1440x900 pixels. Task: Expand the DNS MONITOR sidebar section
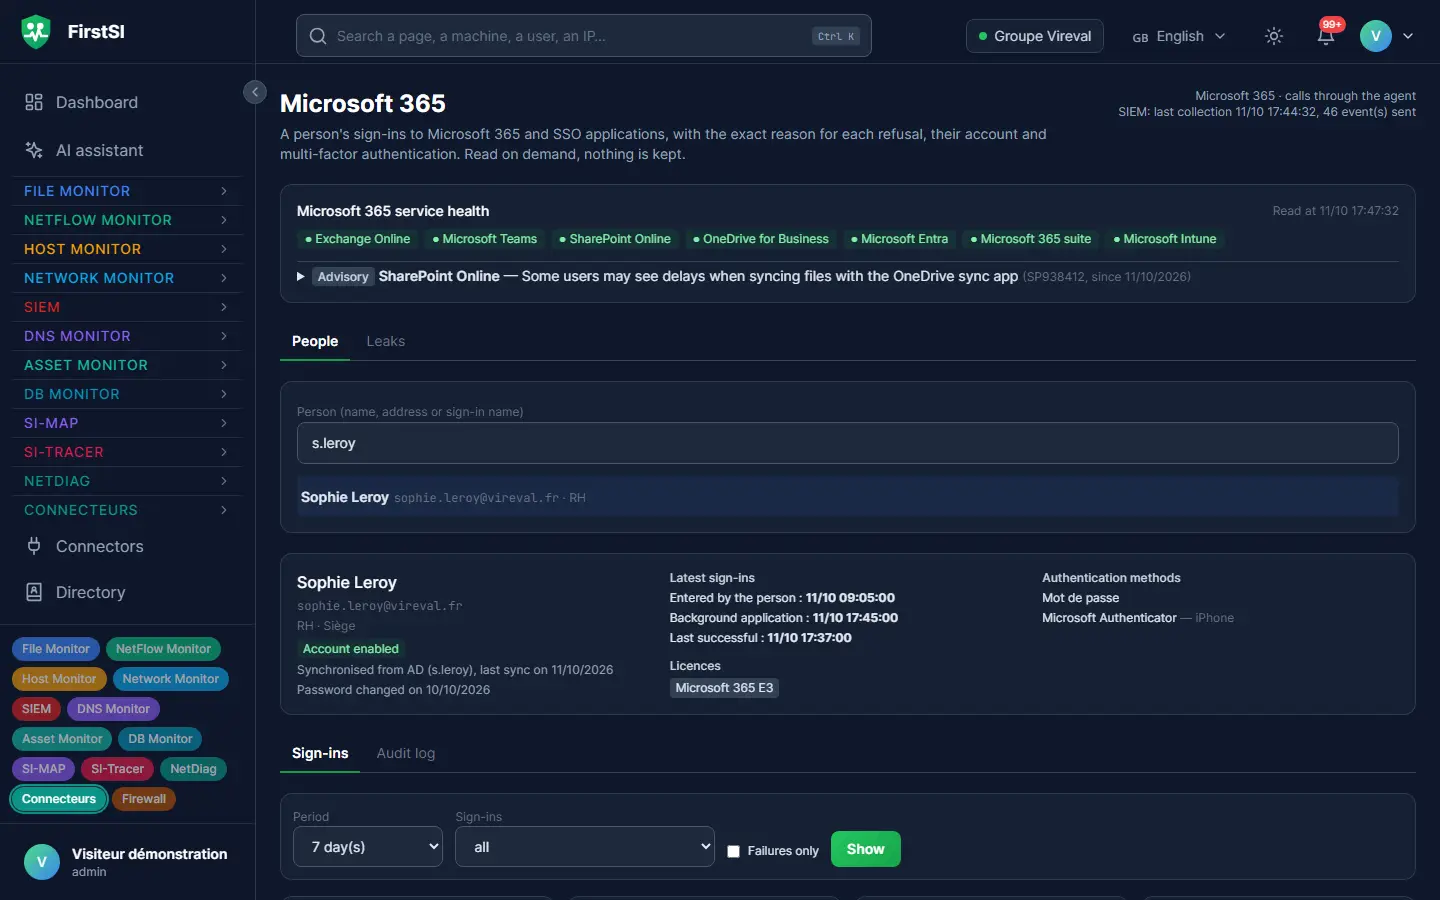(127, 336)
